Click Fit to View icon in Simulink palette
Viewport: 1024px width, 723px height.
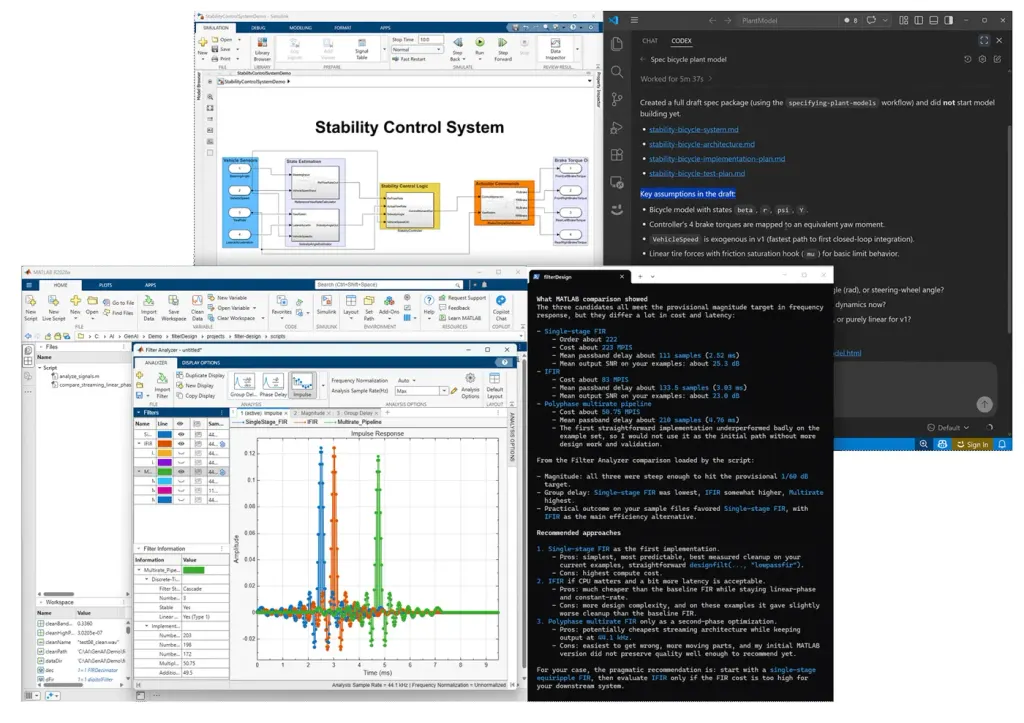[x=210, y=108]
